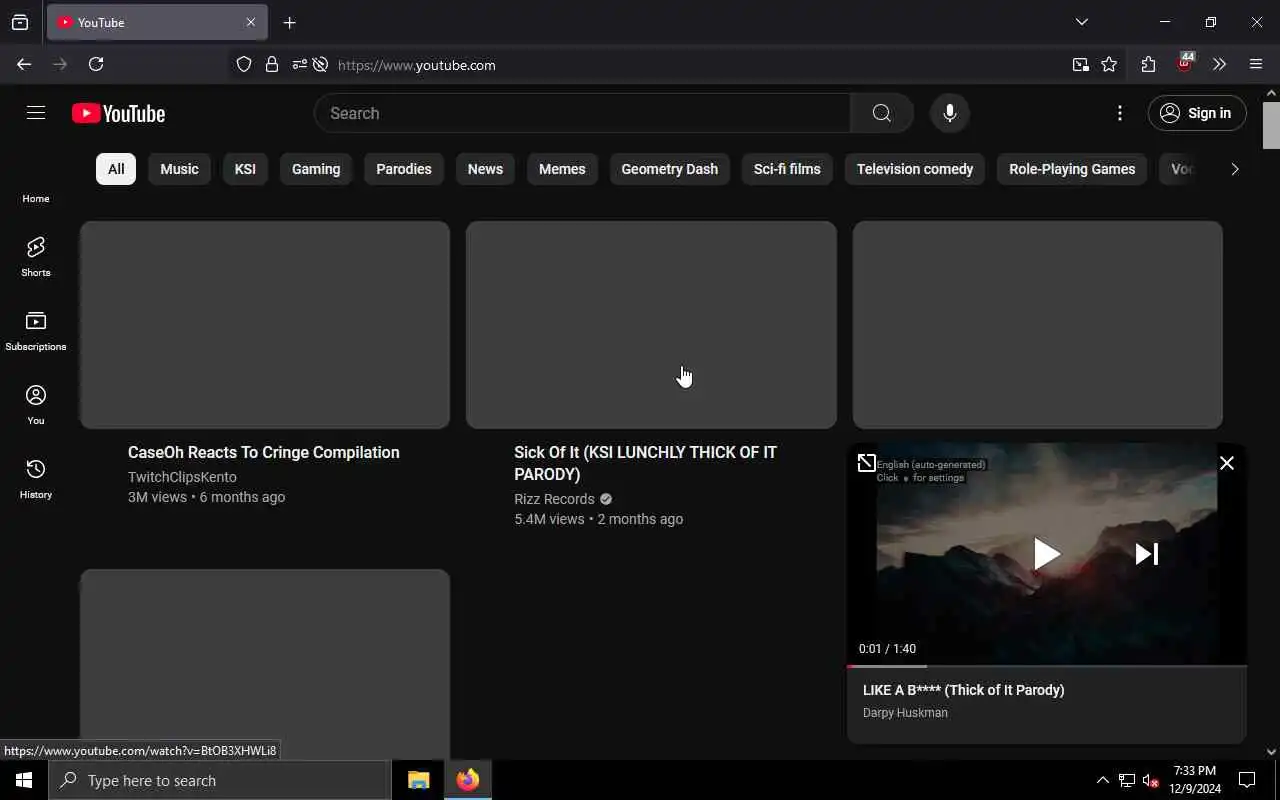The image size is (1280, 800).
Task: Click the YouTube logo
Action: tap(118, 114)
